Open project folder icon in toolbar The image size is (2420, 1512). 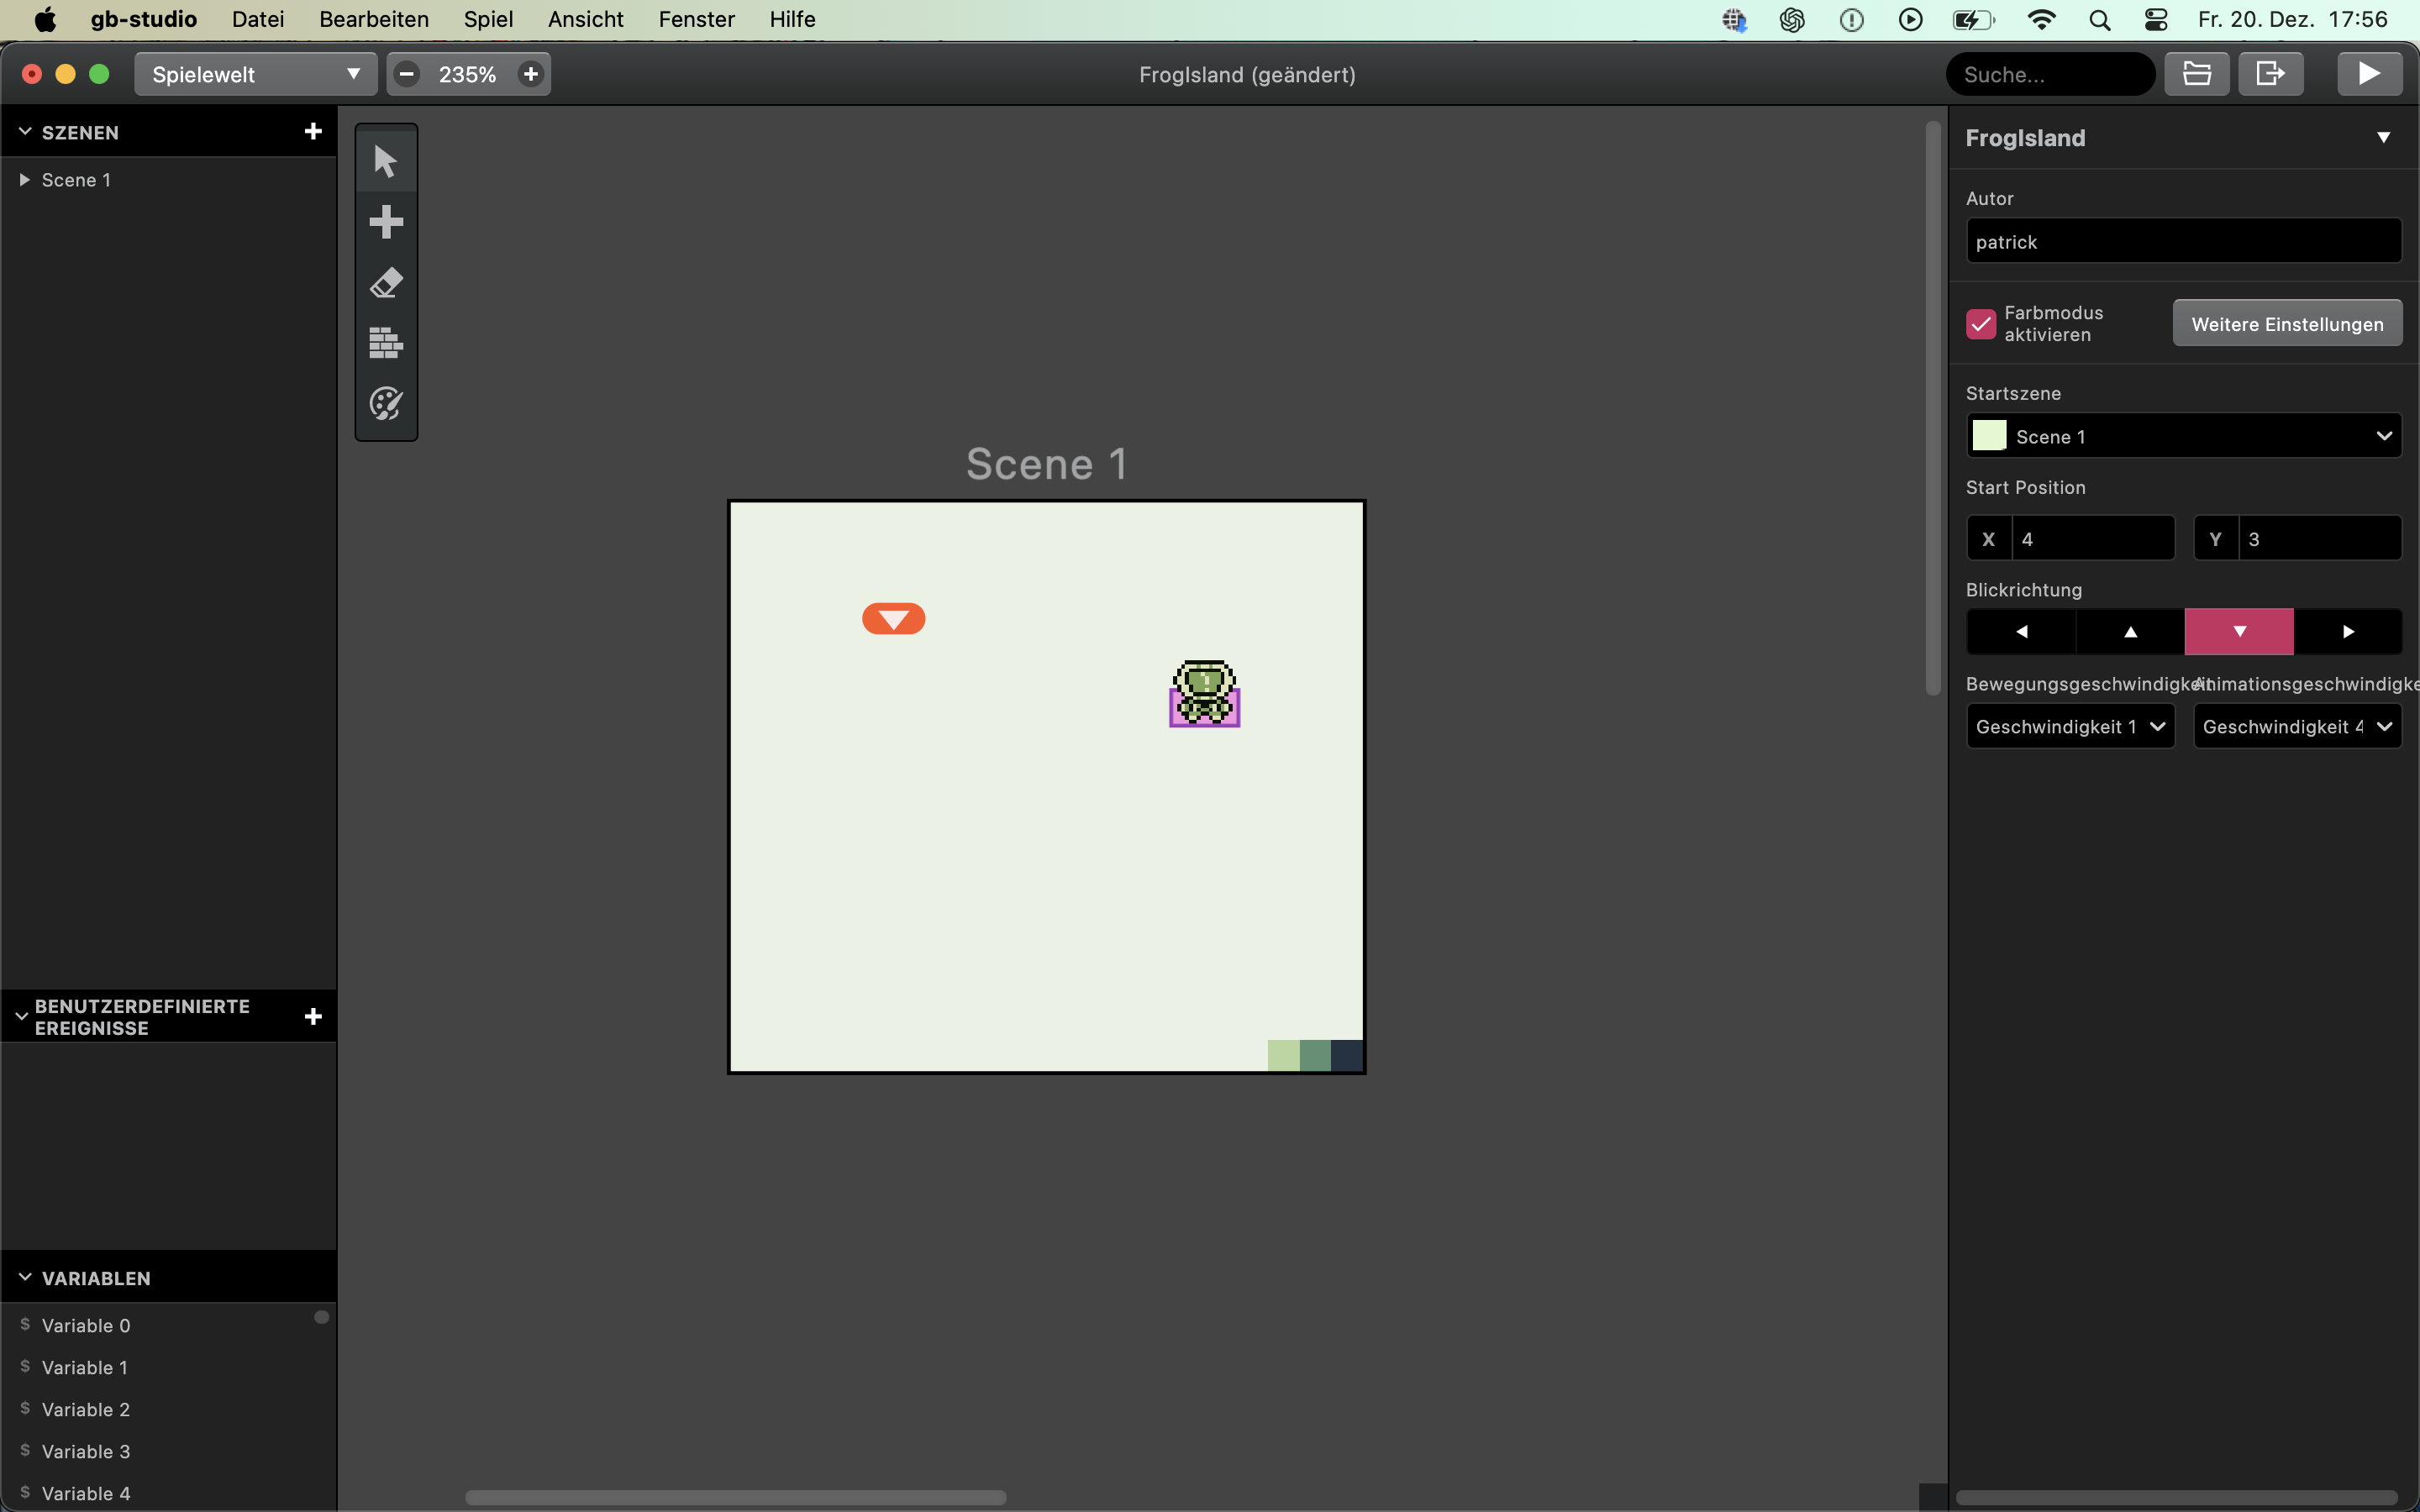coord(2196,74)
